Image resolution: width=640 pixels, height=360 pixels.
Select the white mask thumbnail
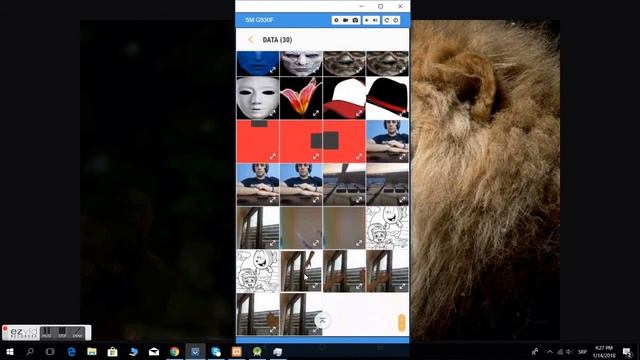pyautogui.click(x=258, y=98)
